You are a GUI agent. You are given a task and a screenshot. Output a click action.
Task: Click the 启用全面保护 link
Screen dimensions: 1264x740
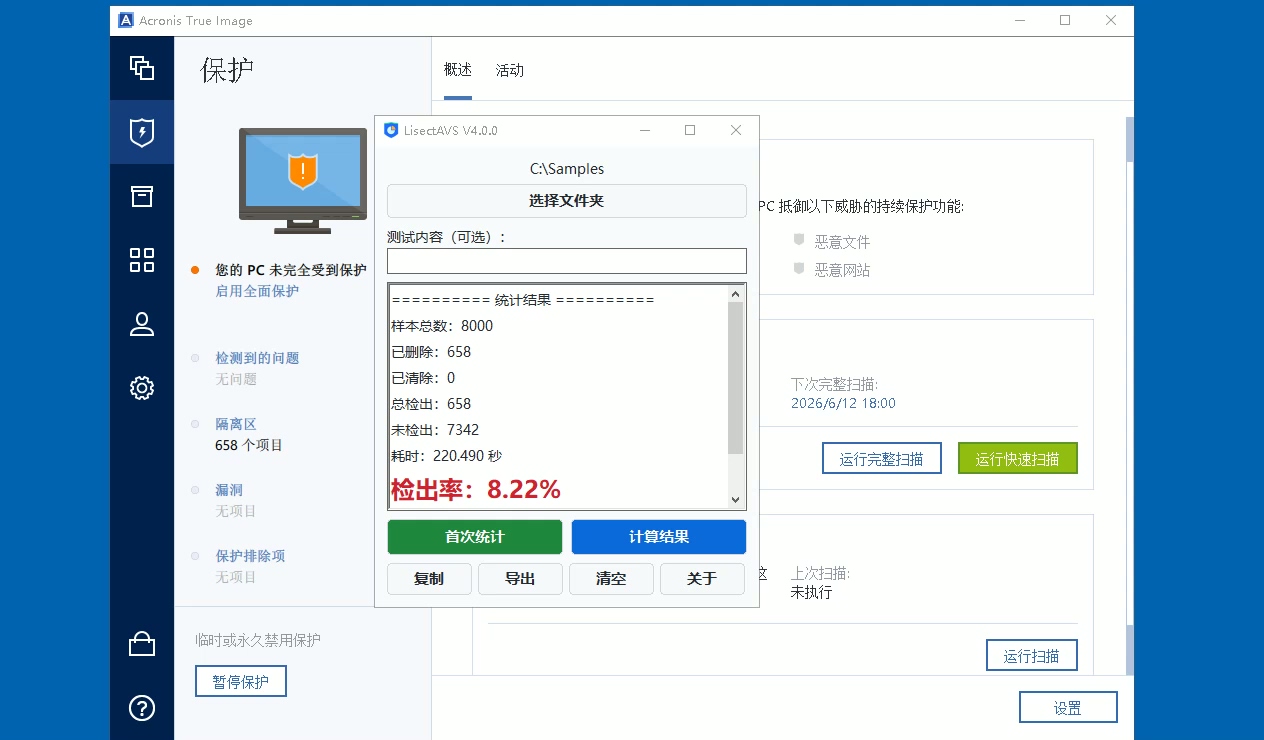(257, 291)
